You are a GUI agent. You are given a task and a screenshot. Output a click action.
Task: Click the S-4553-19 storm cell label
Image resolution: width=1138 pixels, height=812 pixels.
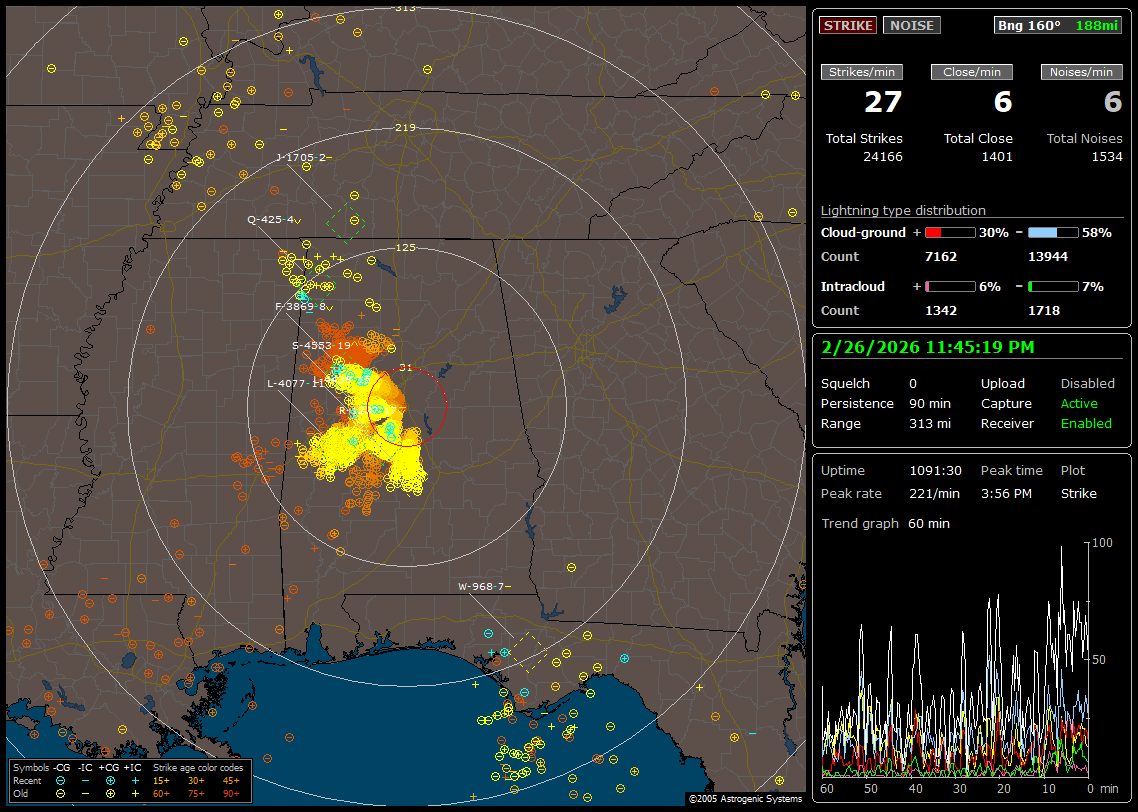320,345
